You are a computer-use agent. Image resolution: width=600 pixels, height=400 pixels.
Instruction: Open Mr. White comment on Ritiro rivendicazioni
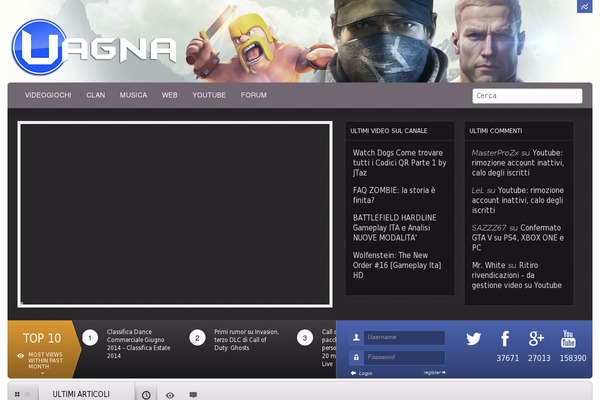point(517,275)
